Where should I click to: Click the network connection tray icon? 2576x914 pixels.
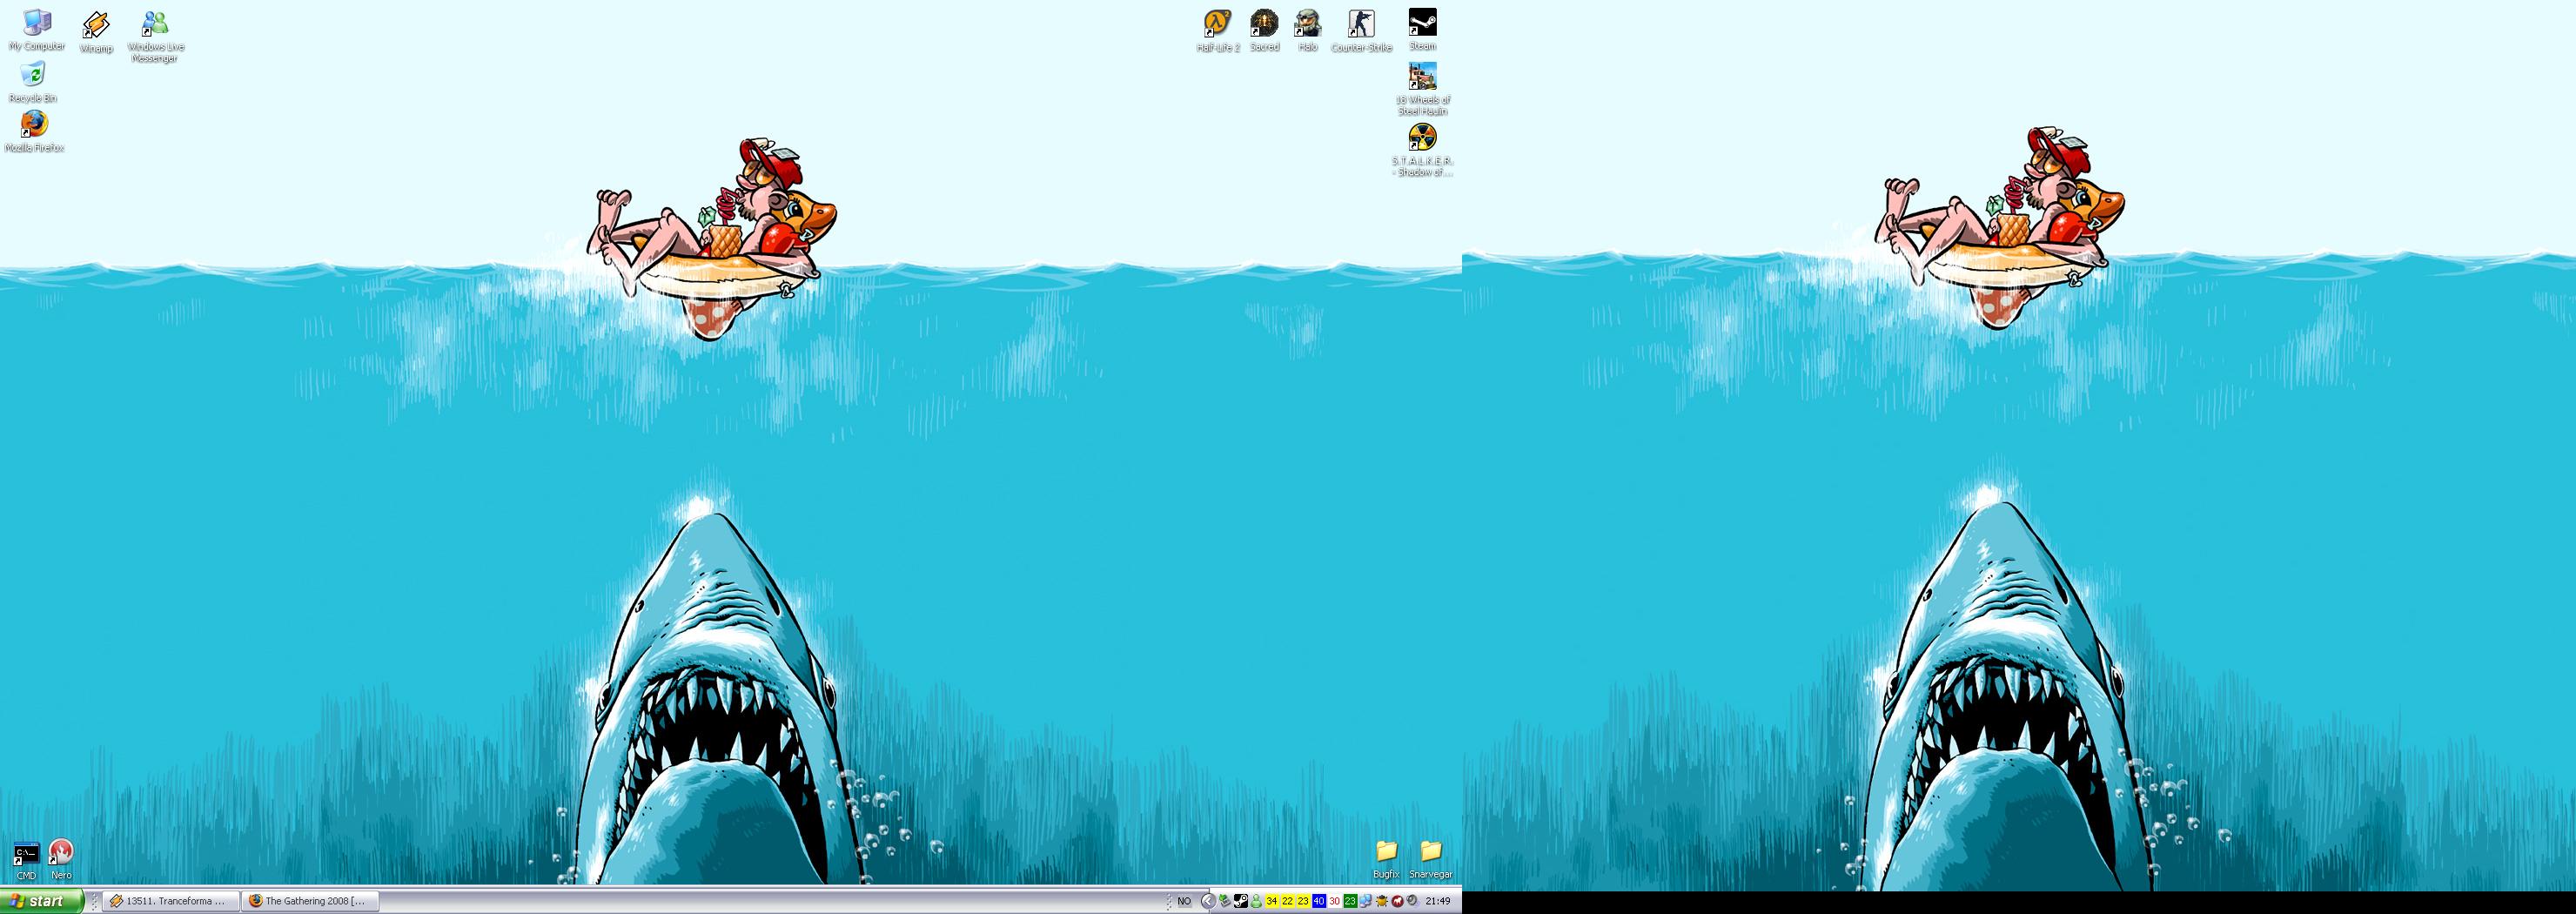[x=1366, y=901]
